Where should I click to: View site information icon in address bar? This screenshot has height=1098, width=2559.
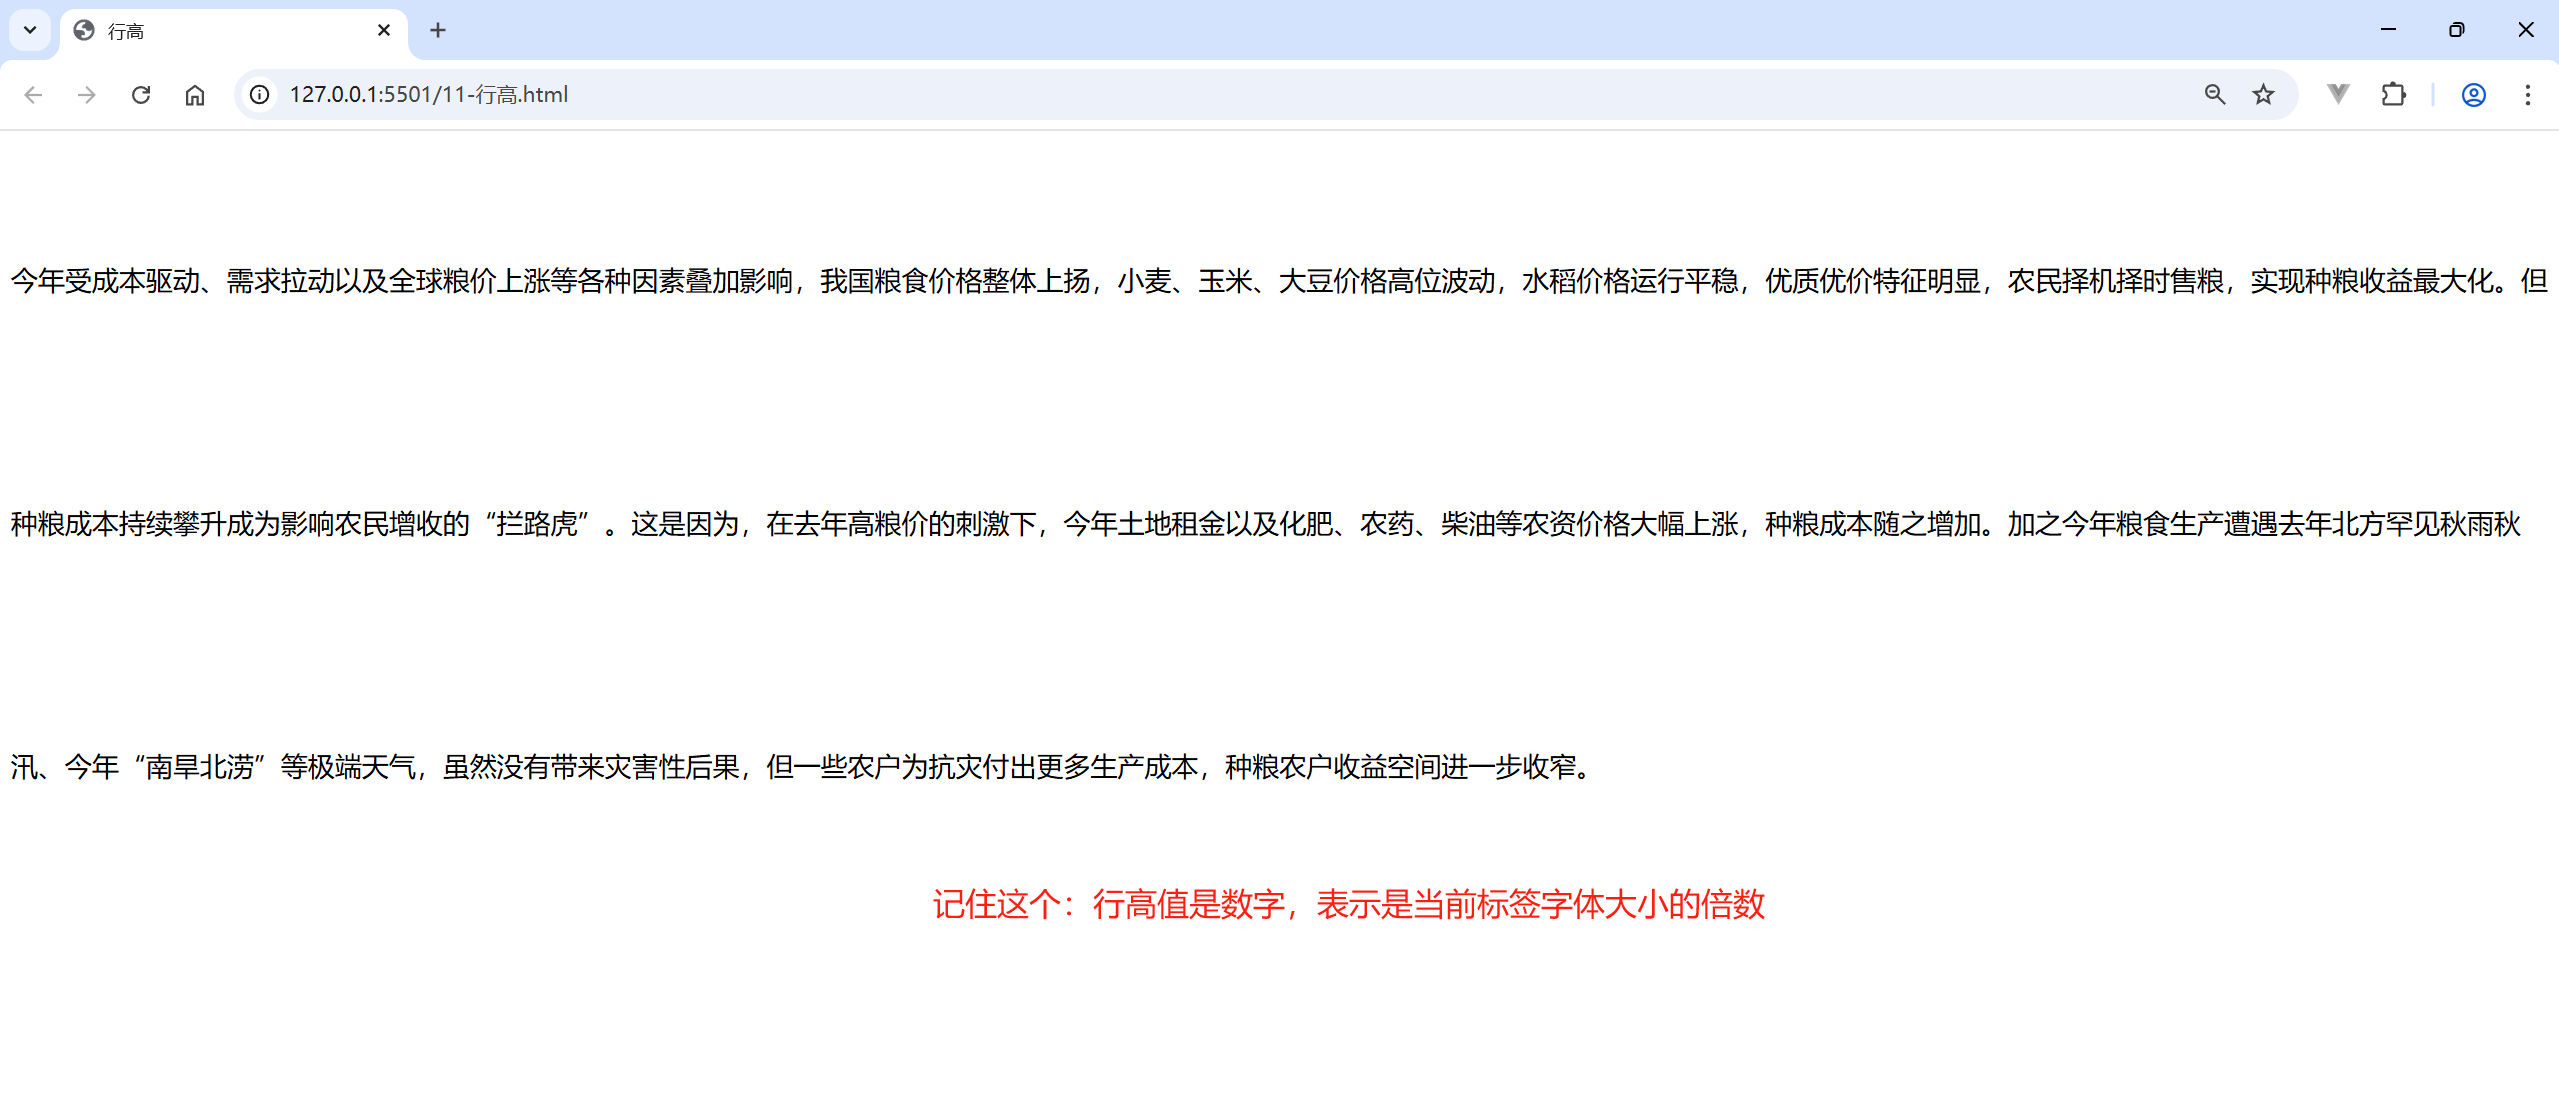point(260,95)
